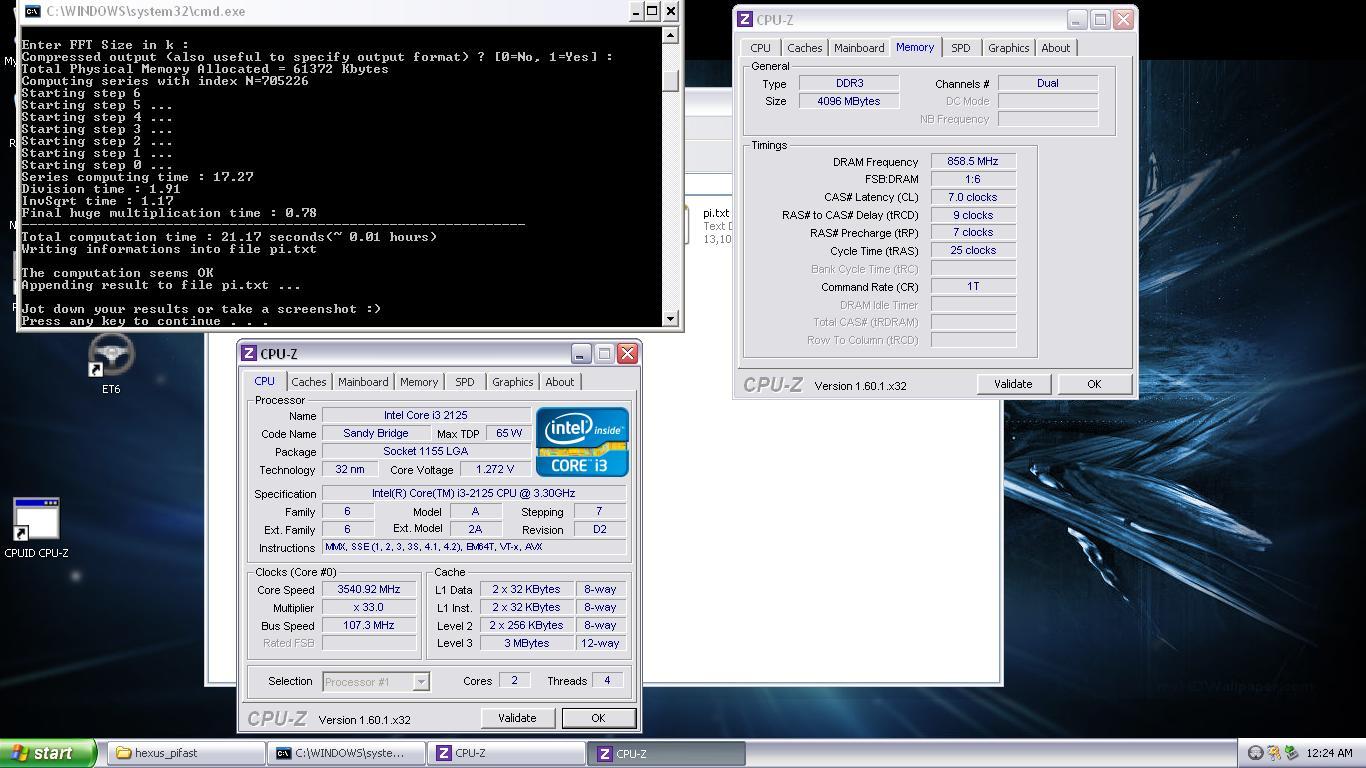This screenshot has height=768, width=1366.
Task: Click the 7.0 clocks CAS latency value
Action: click(973, 197)
